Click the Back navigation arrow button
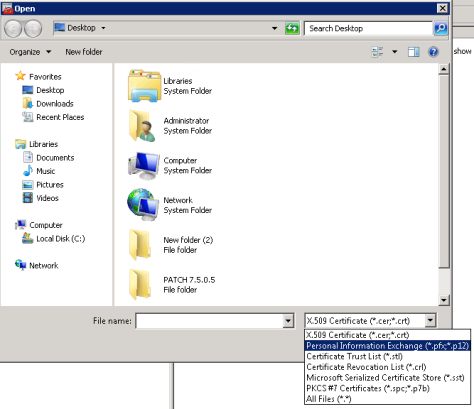The height and width of the screenshot is (409, 474). [13, 28]
